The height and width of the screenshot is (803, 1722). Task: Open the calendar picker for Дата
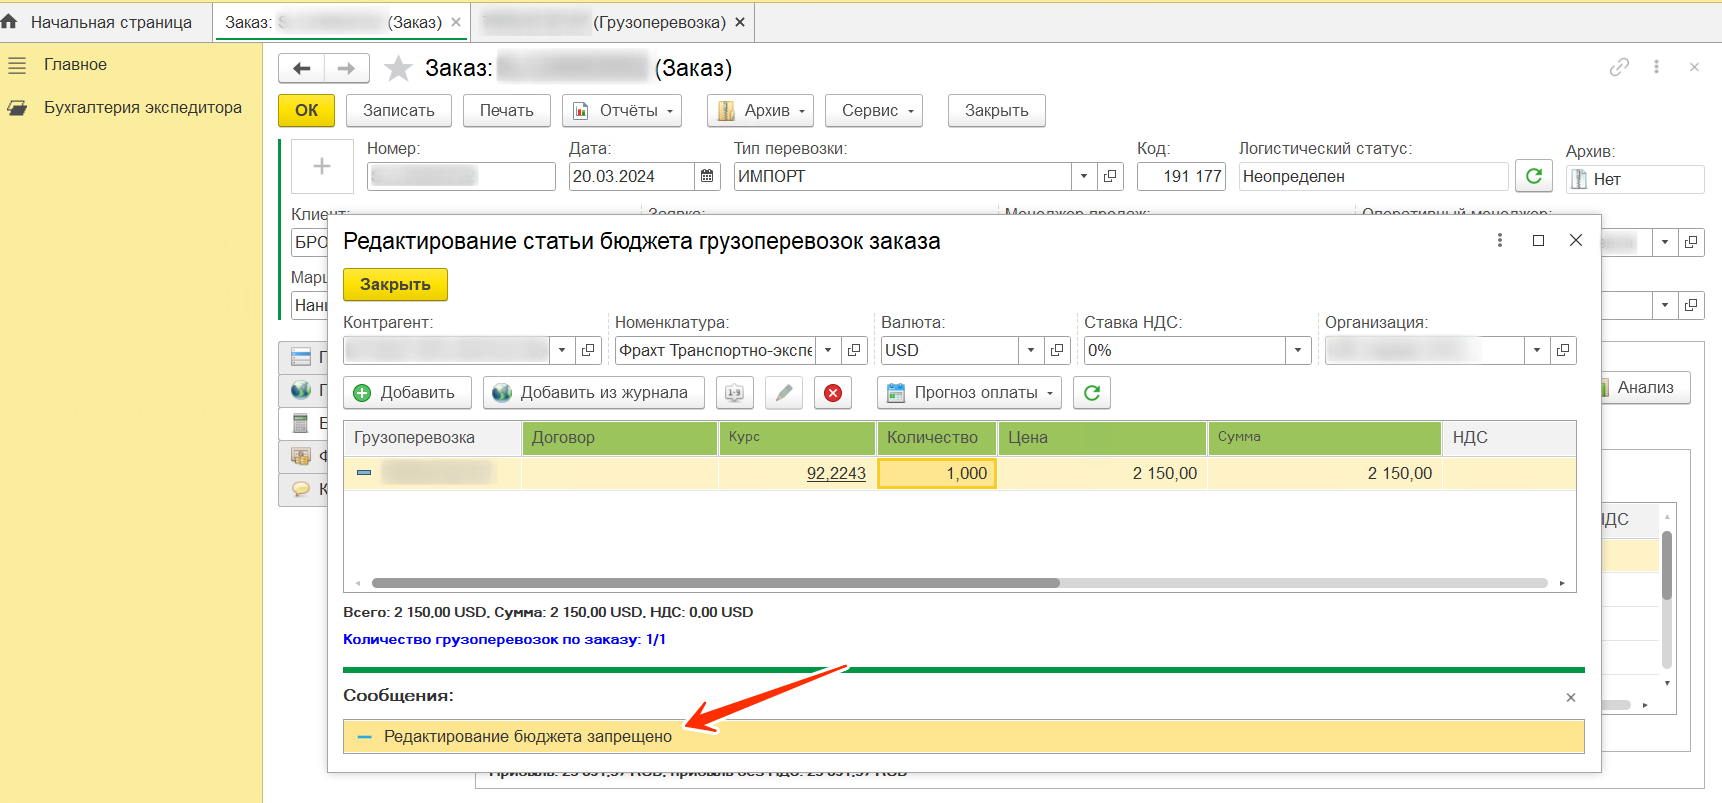tap(707, 176)
